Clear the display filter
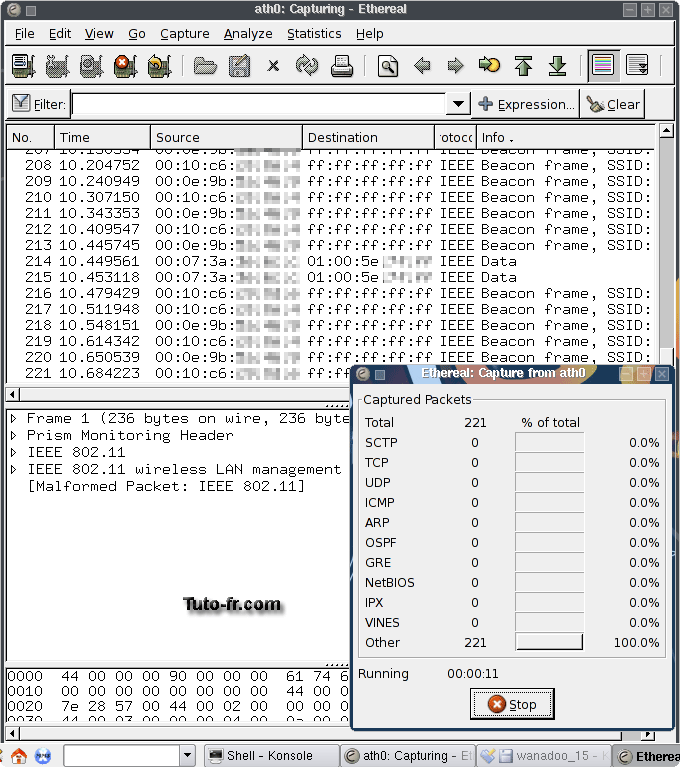 point(613,104)
